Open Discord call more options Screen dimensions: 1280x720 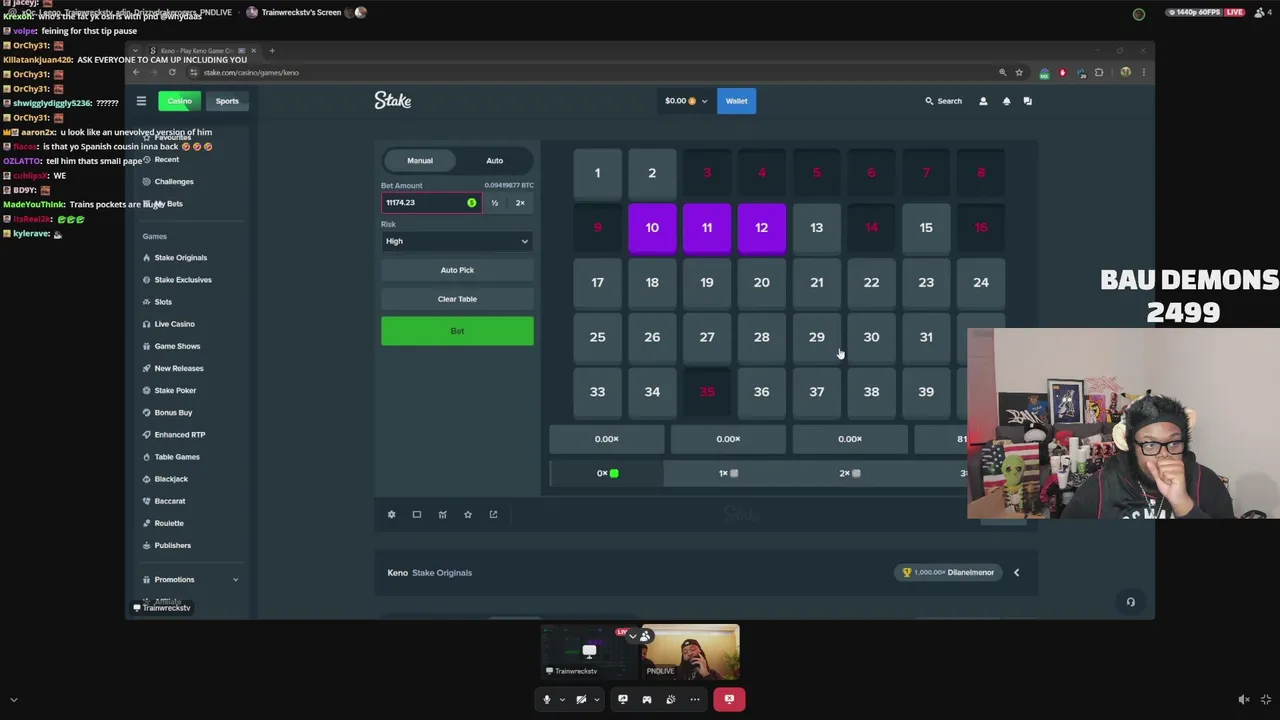(694, 699)
